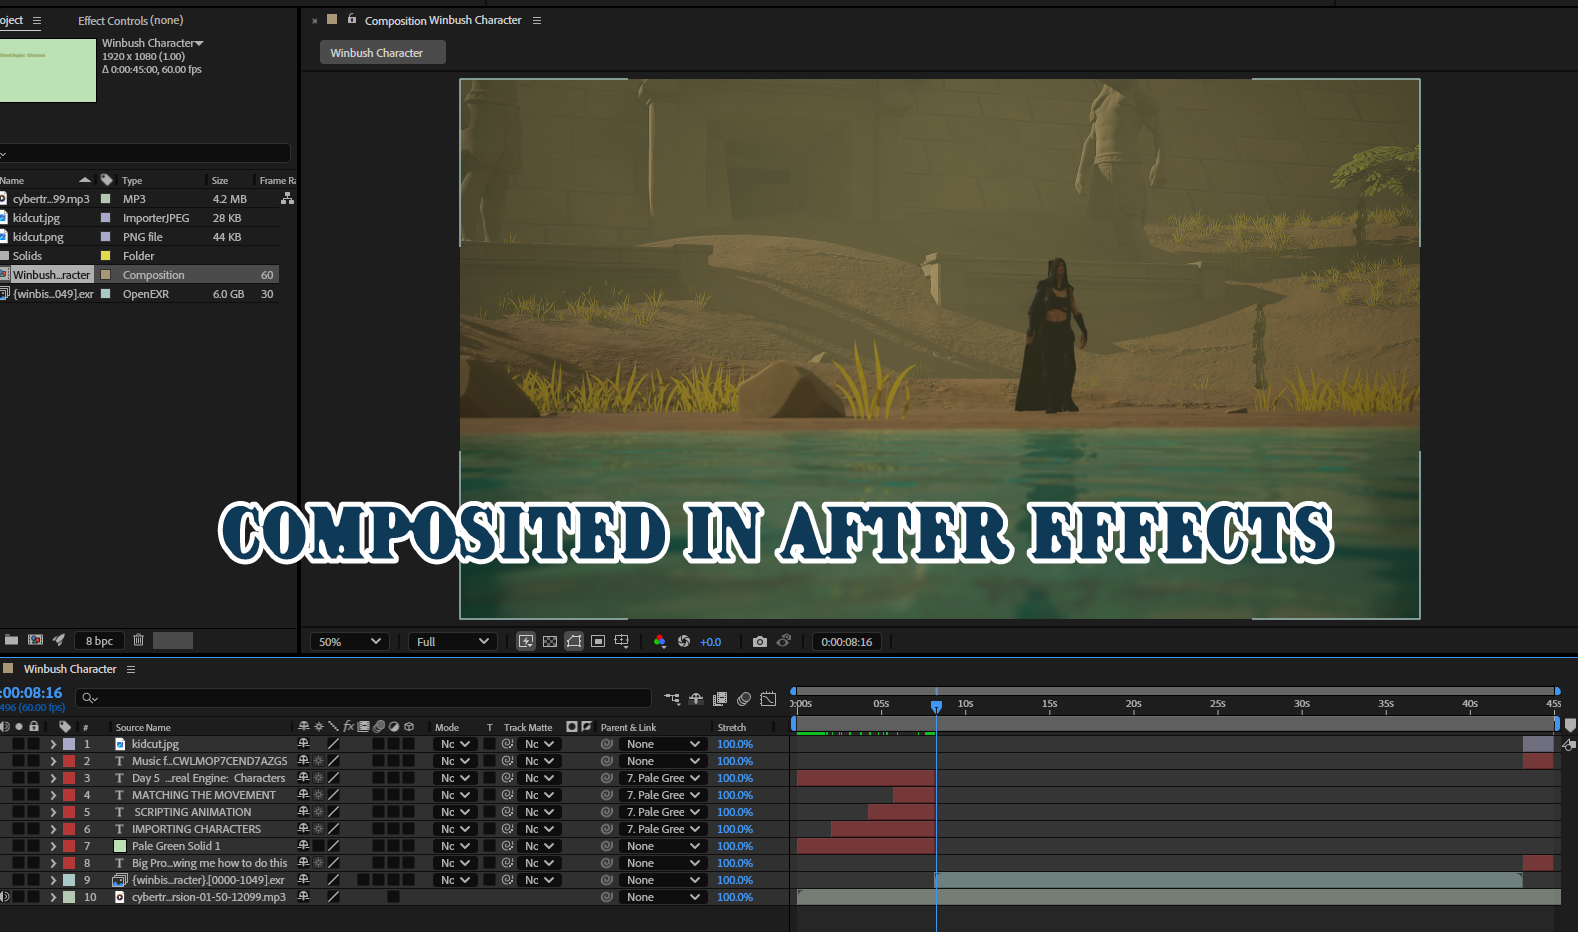Toggle motion blur for the SCRIPTING ANIMATION layer
The width and height of the screenshot is (1578, 932).
378,812
